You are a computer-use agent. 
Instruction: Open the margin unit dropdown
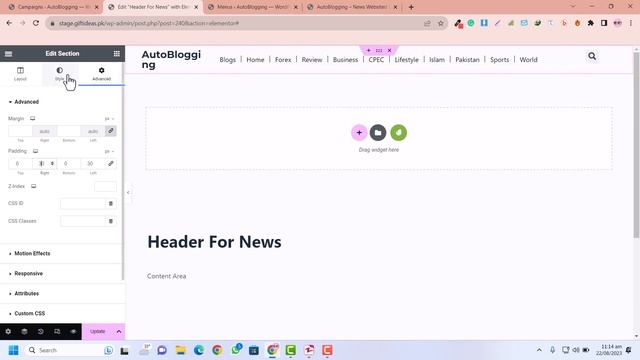pyautogui.click(x=109, y=119)
